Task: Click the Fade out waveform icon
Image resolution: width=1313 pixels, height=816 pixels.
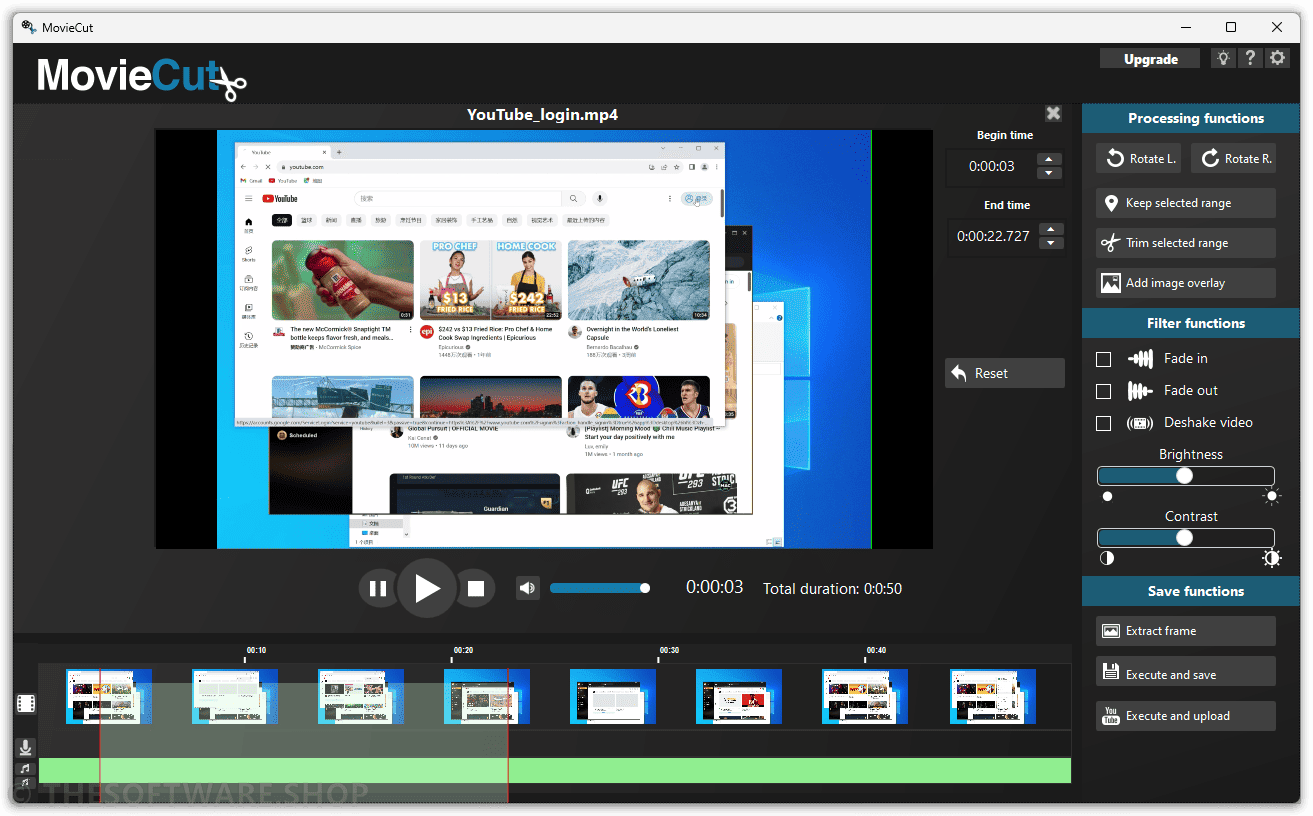Action: point(1140,391)
